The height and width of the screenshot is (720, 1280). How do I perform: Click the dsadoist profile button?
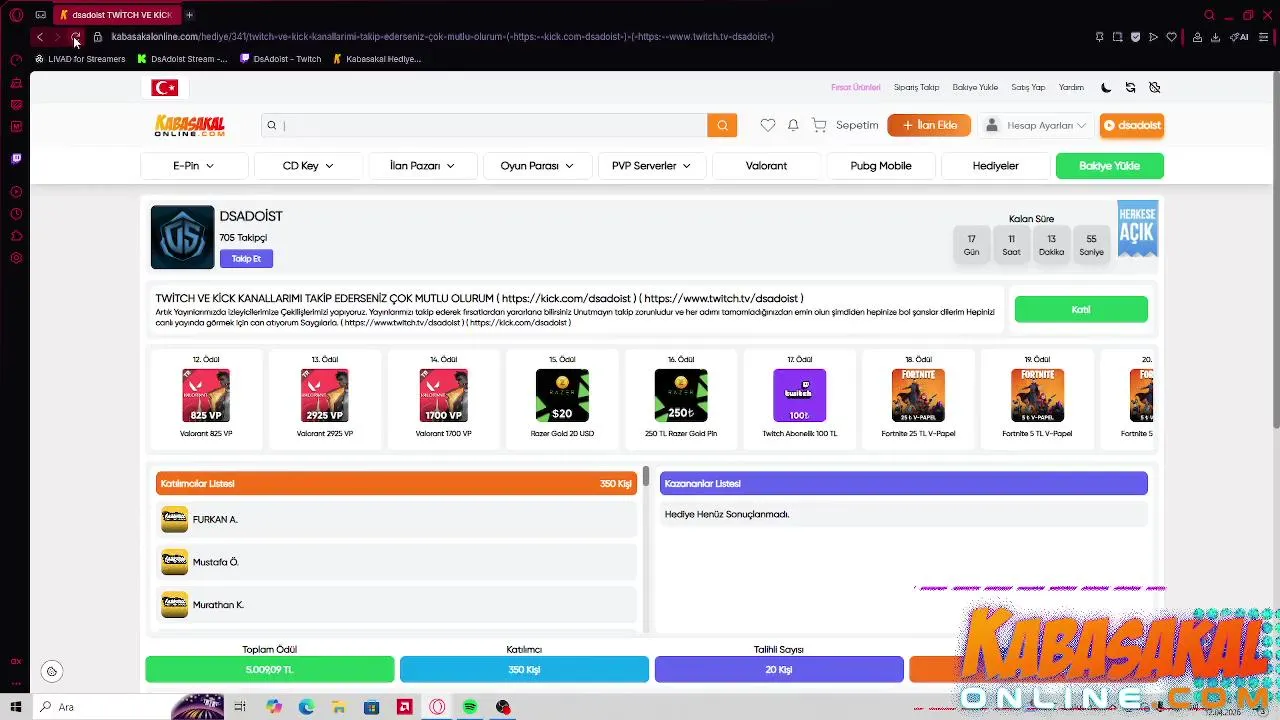(1132, 125)
